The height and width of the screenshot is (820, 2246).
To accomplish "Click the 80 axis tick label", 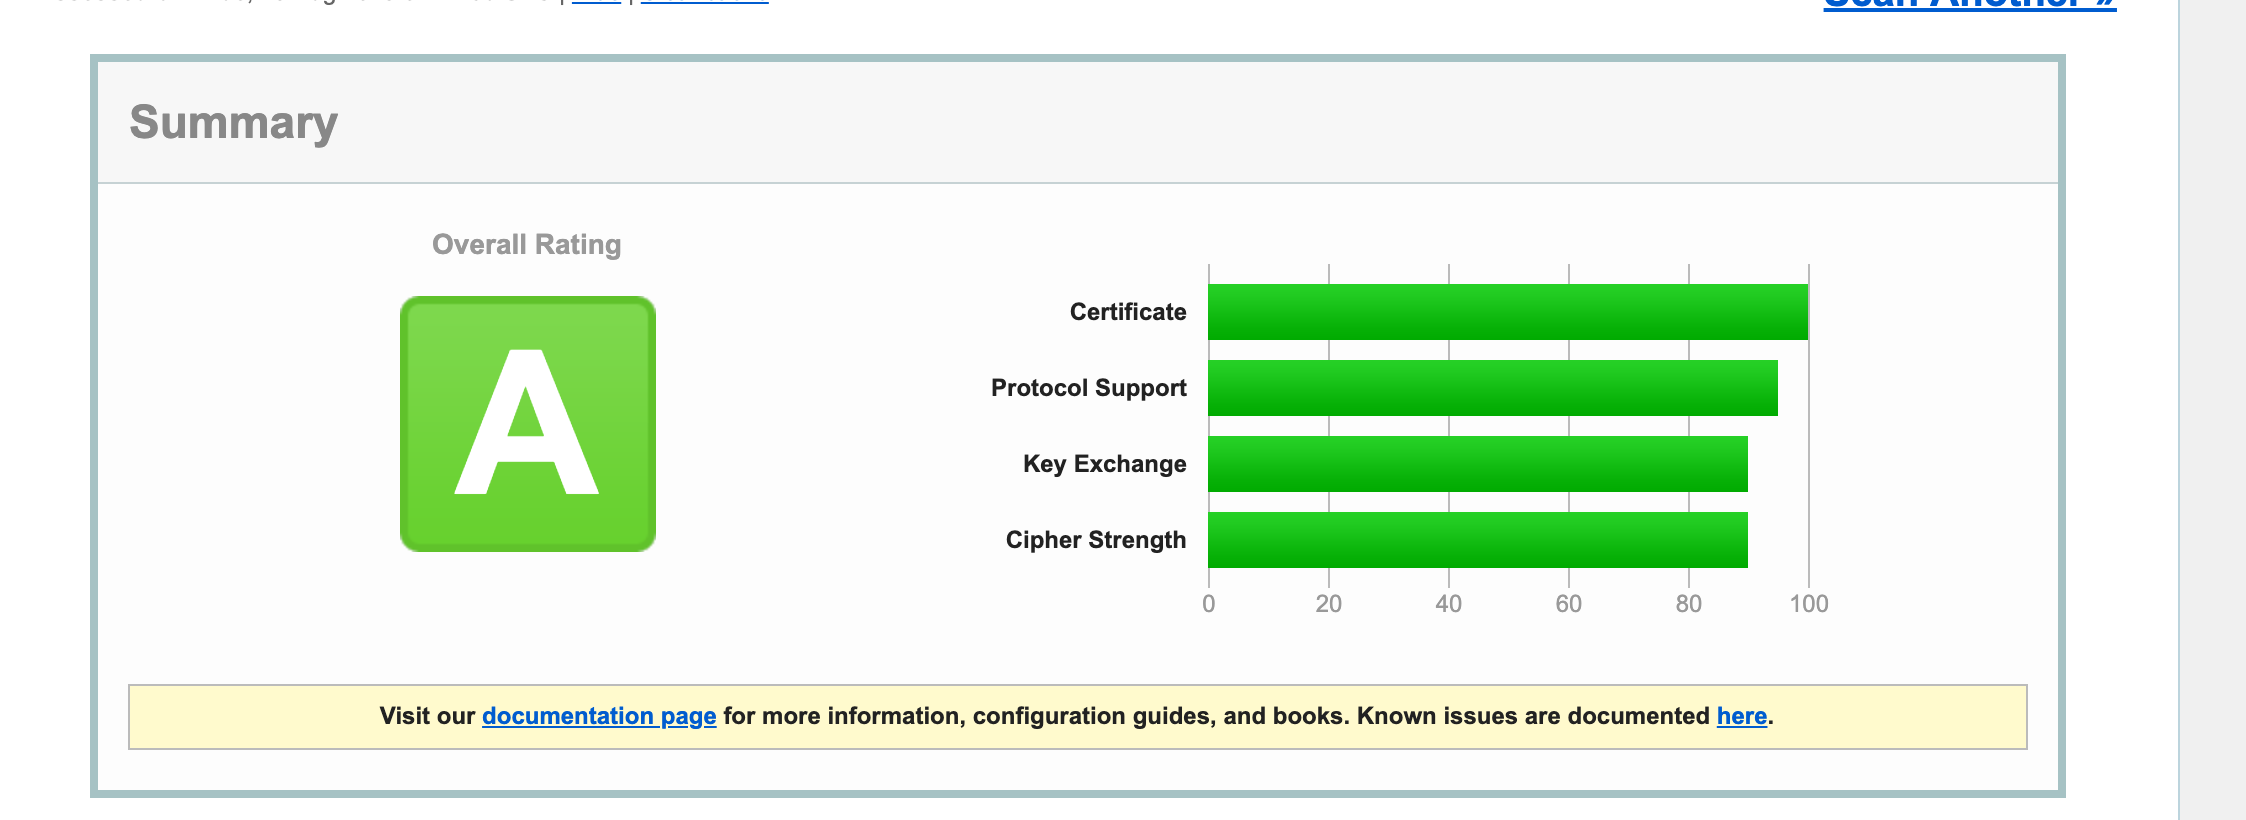I will 1688,604.
